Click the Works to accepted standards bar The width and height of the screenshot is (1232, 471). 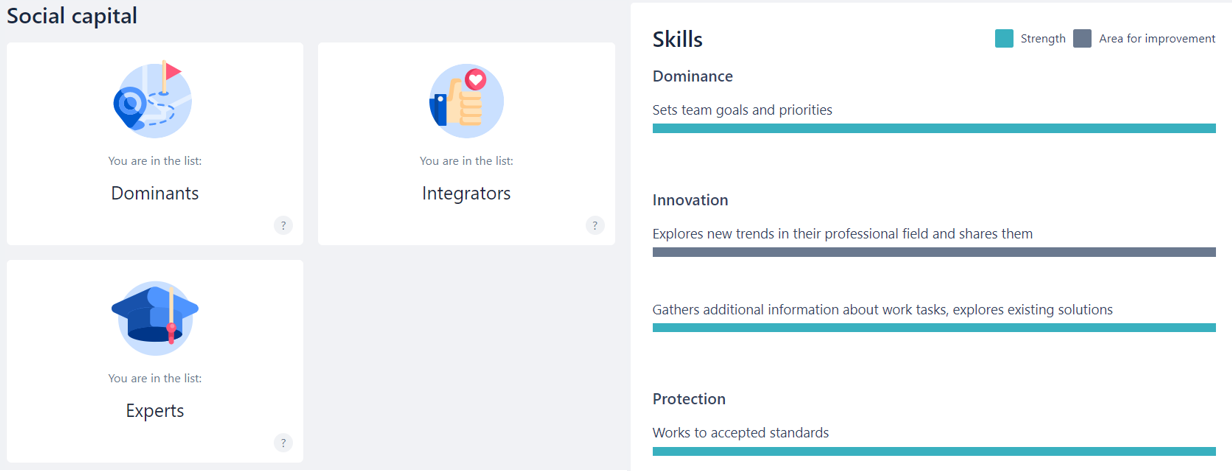pyautogui.click(x=934, y=451)
